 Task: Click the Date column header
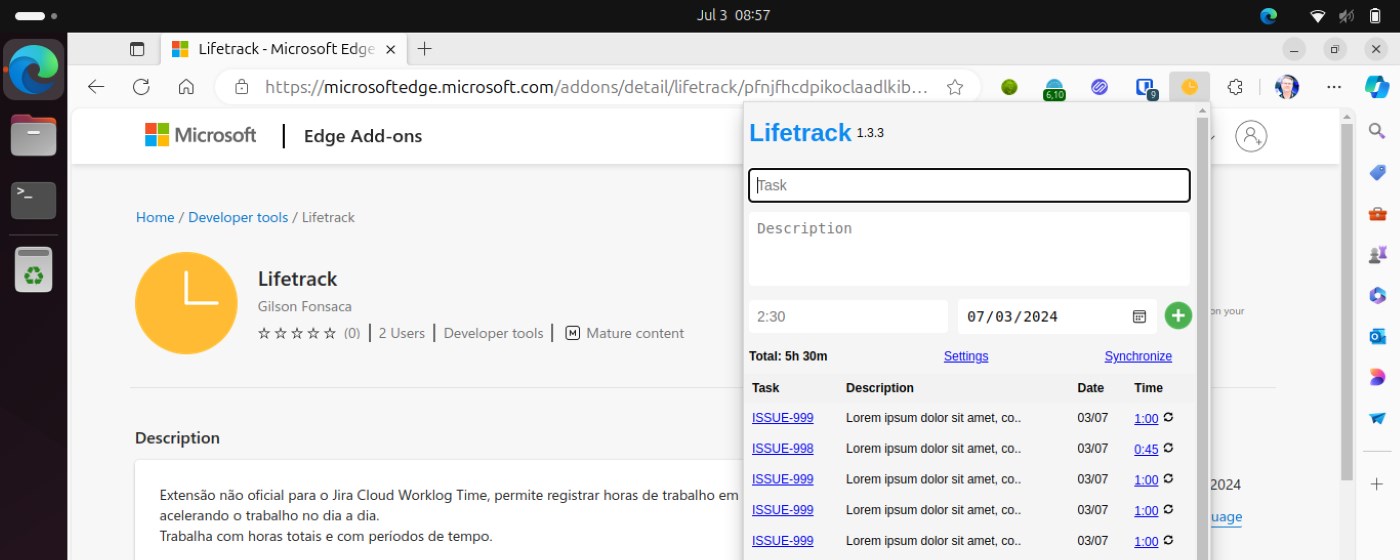tap(1091, 387)
